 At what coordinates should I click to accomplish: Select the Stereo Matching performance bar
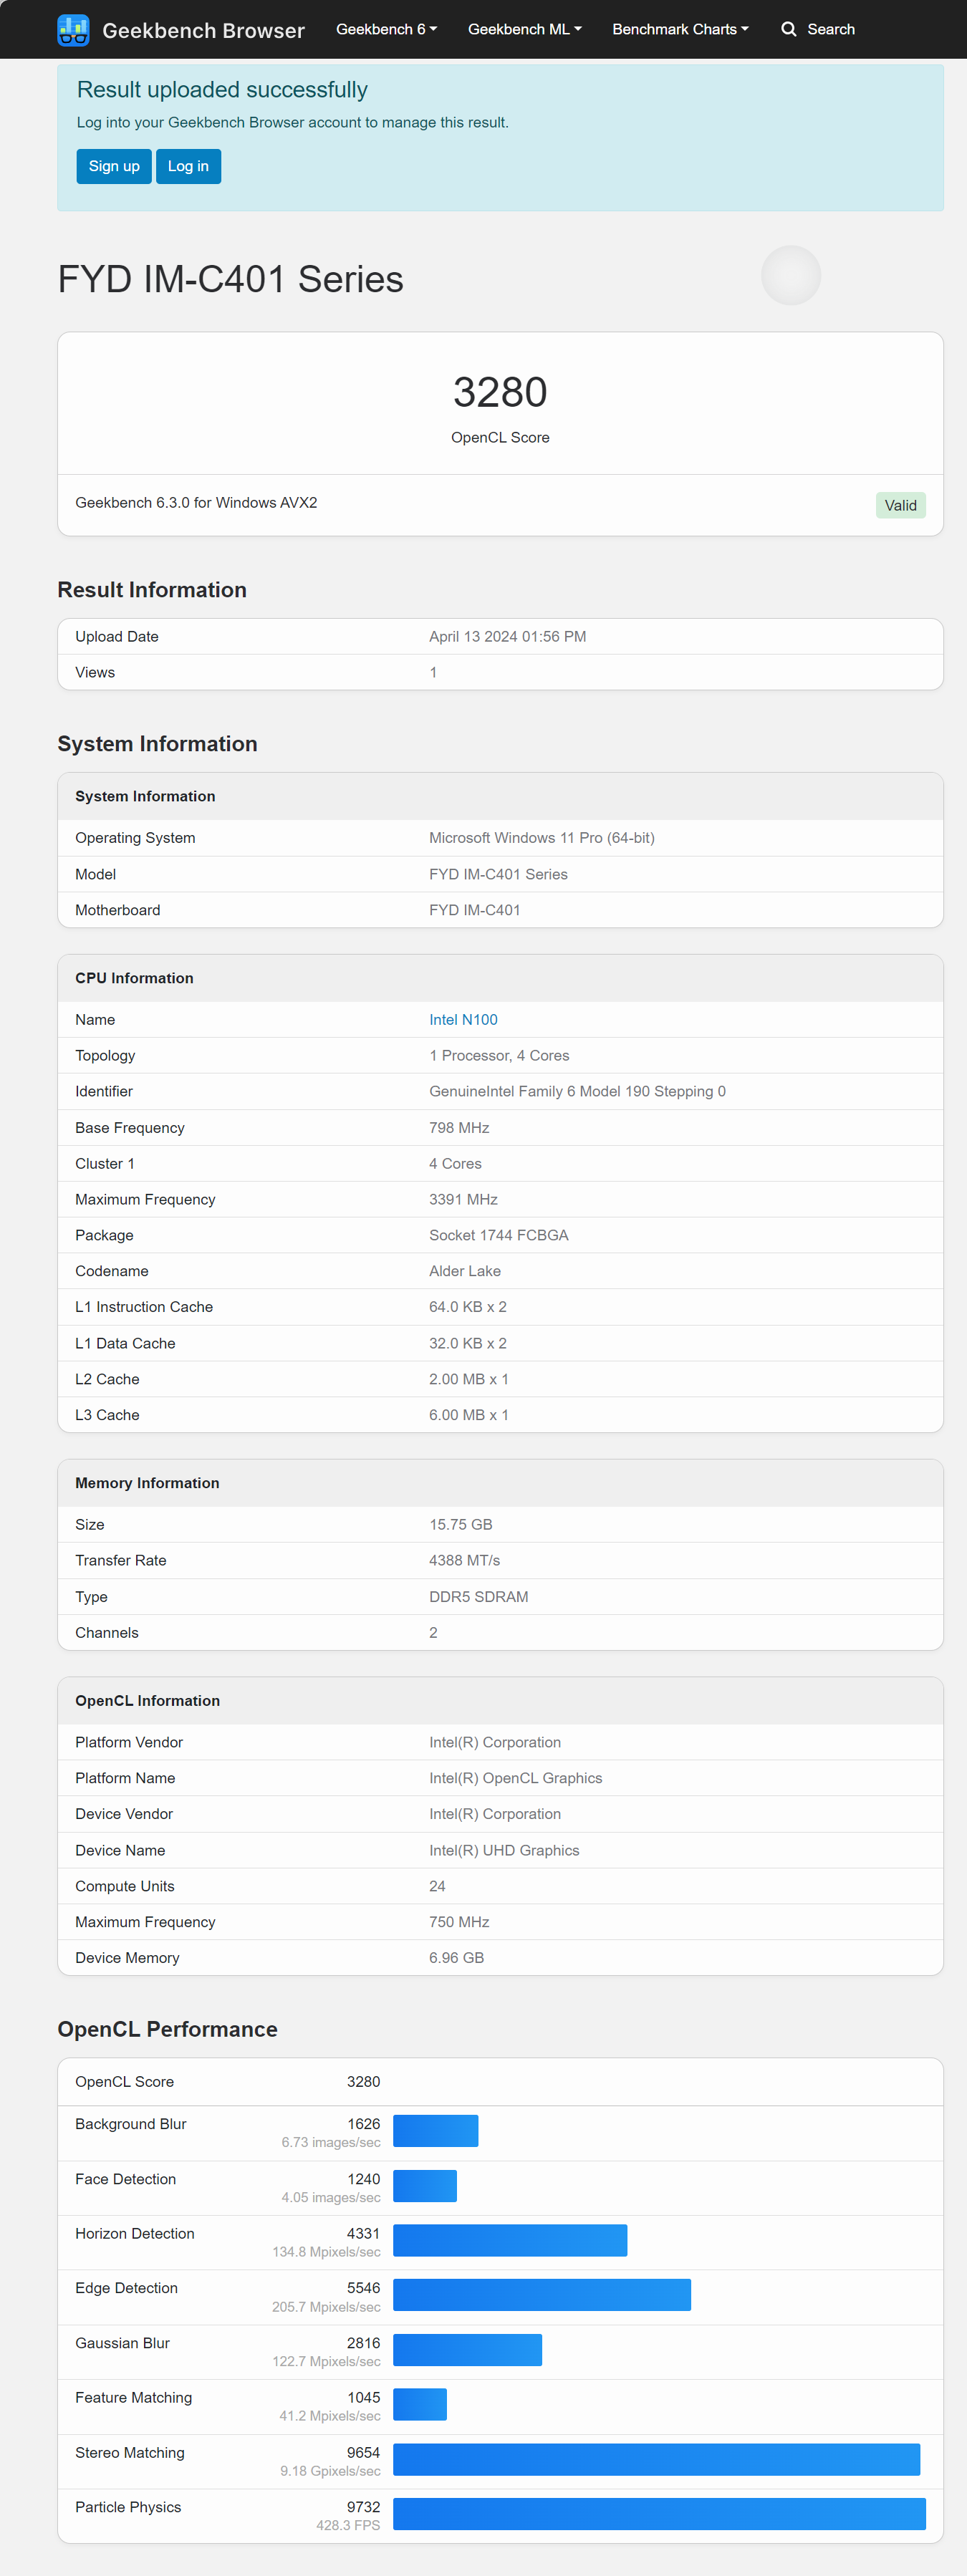656,2459
